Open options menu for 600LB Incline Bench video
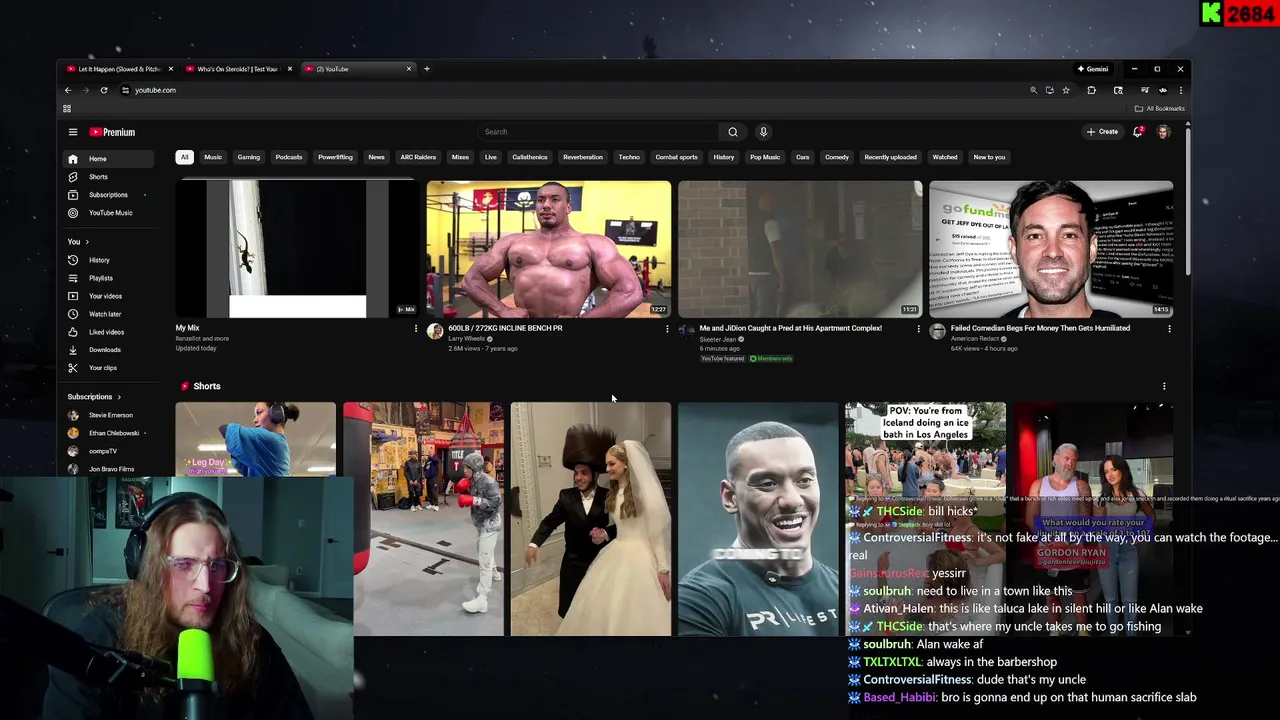The width and height of the screenshot is (1280, 720). [x=667, y=329]
